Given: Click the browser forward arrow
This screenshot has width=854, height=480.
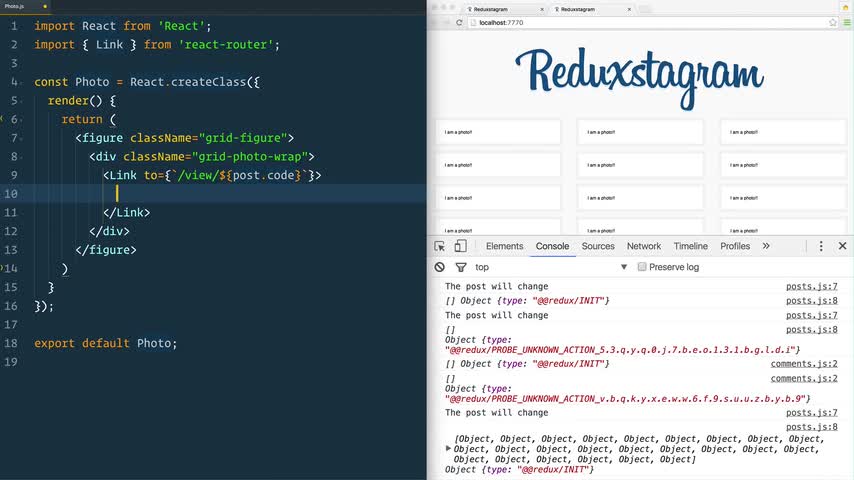Looking at the screenshot, I should click(446, 23).
